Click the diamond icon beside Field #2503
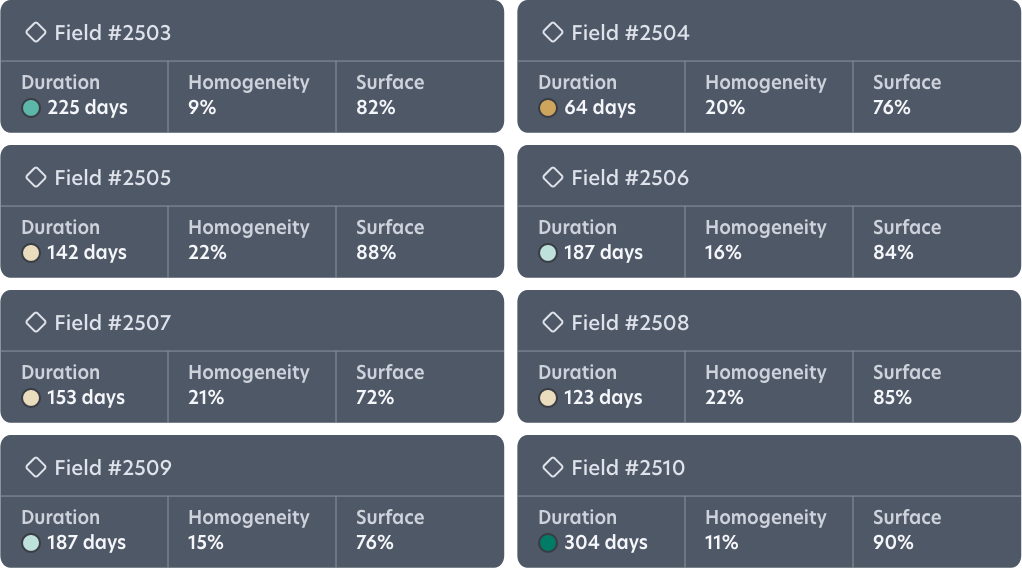Image resolution: width=1022 pixels, height=569 pixels. click(36, 33)
